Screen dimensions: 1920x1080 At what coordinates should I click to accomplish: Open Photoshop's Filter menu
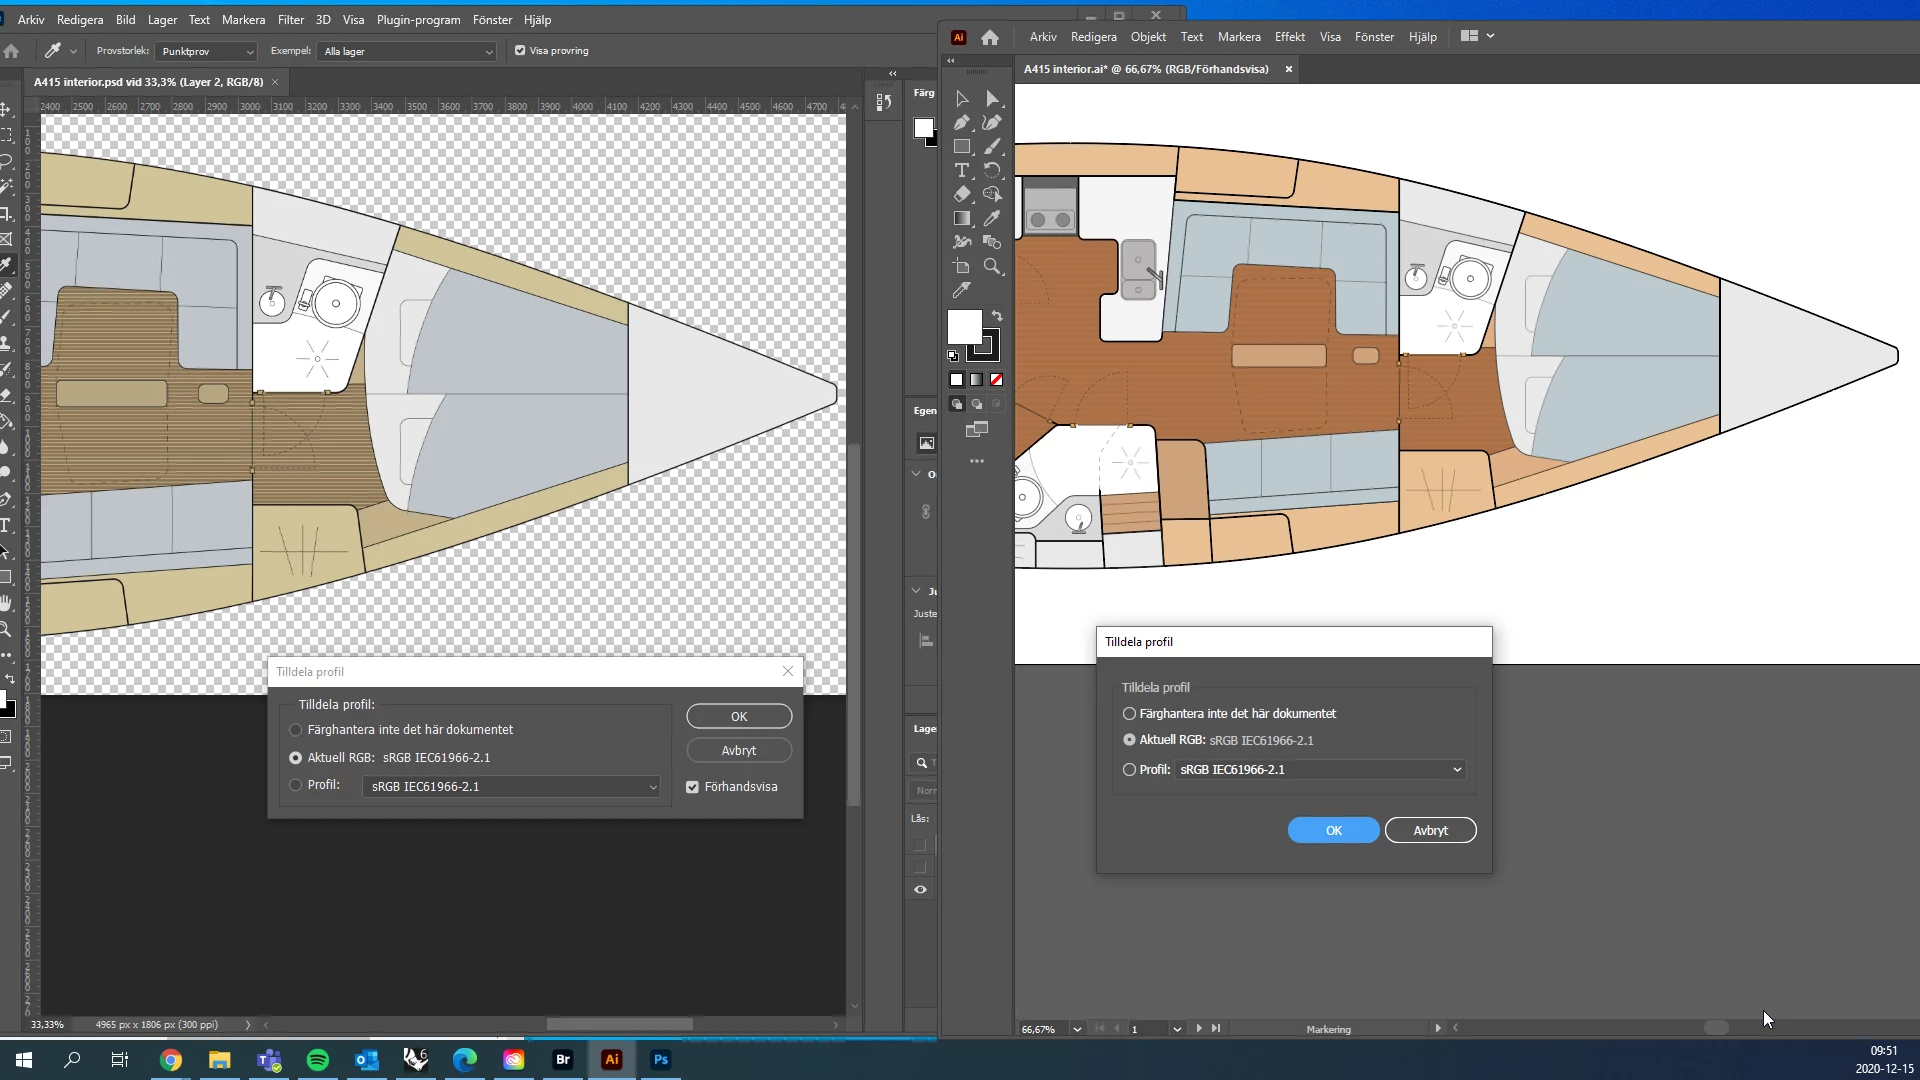290,19
